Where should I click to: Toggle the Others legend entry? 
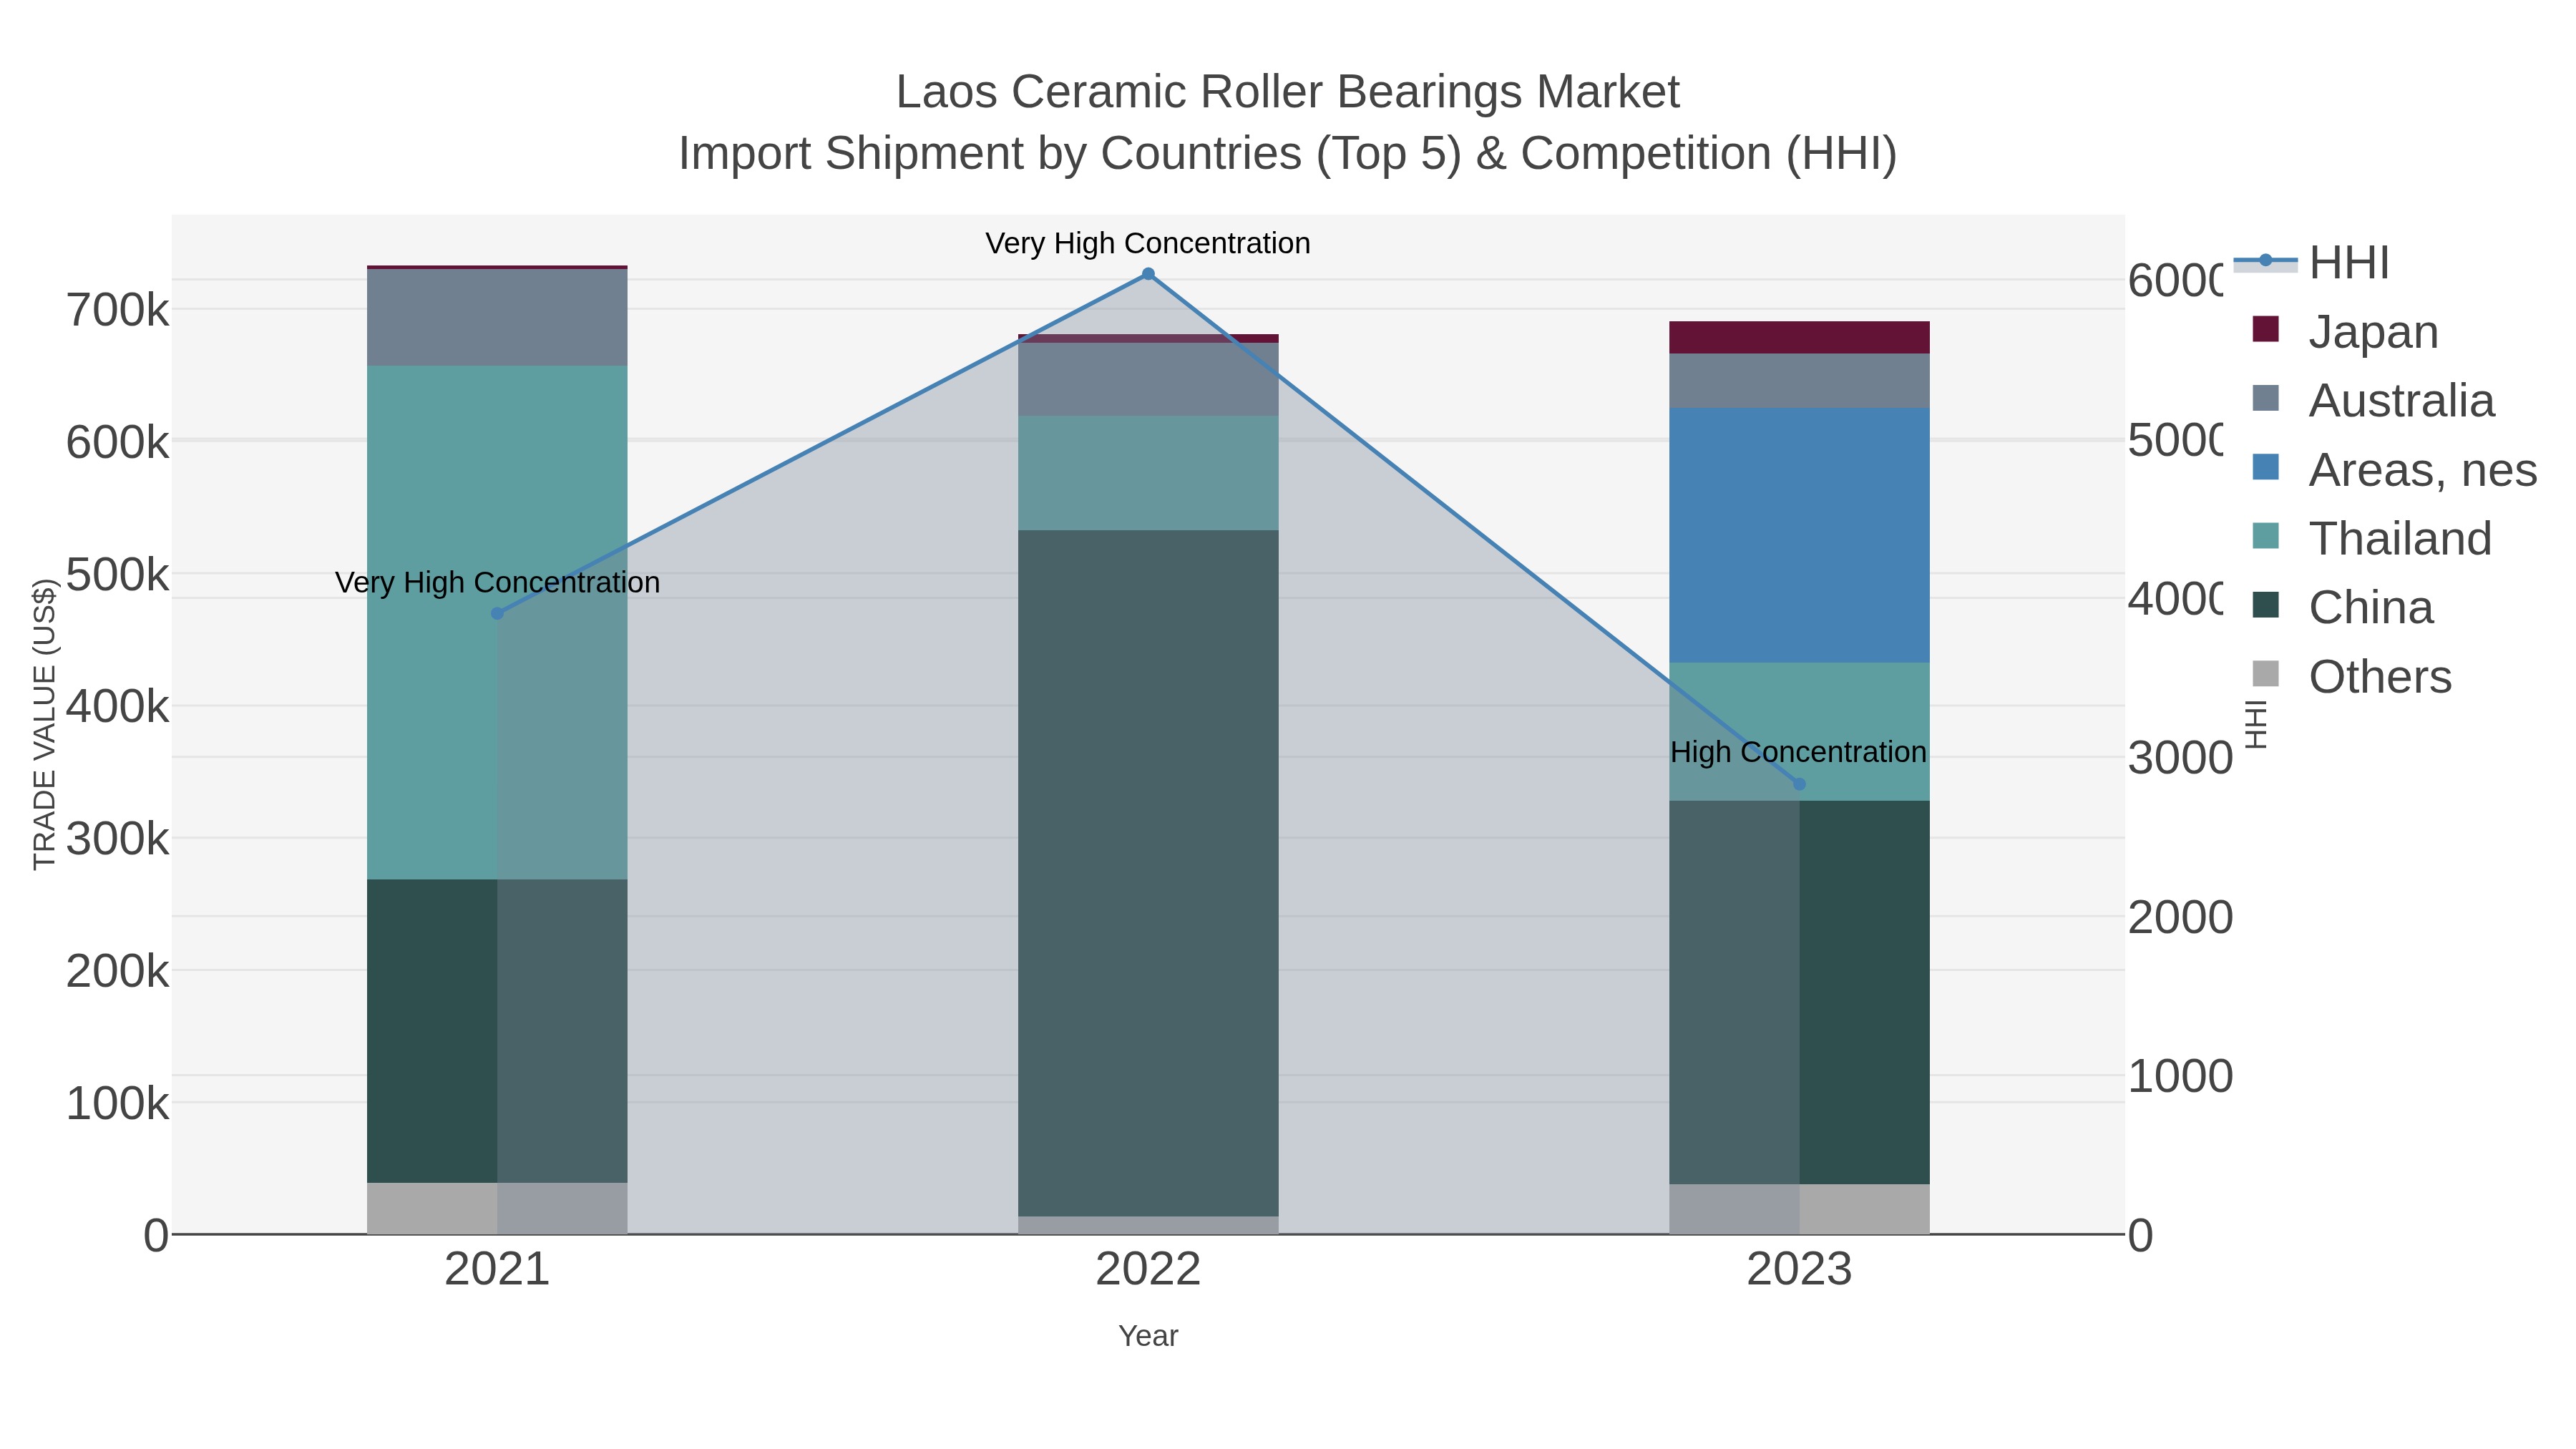[2351, 677]
